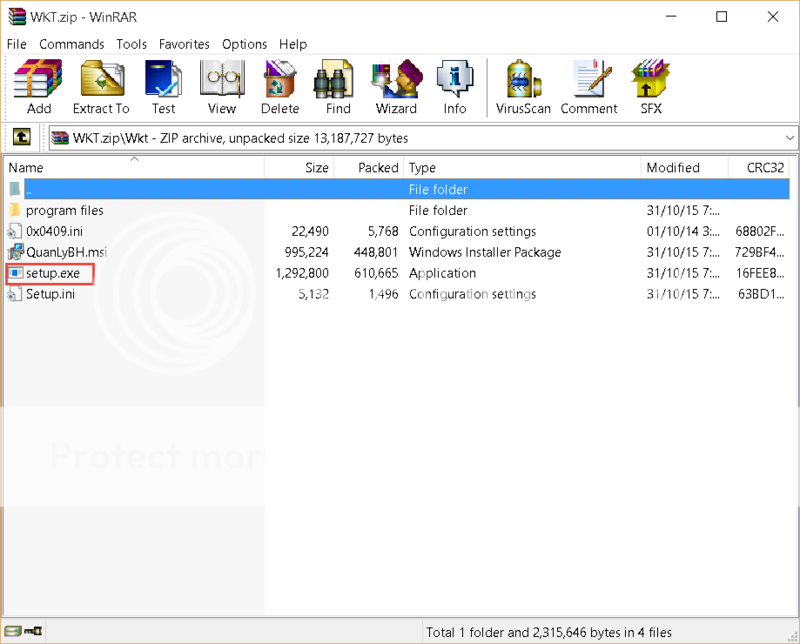
Task: Show archive Info
Action: pos(455,87)
